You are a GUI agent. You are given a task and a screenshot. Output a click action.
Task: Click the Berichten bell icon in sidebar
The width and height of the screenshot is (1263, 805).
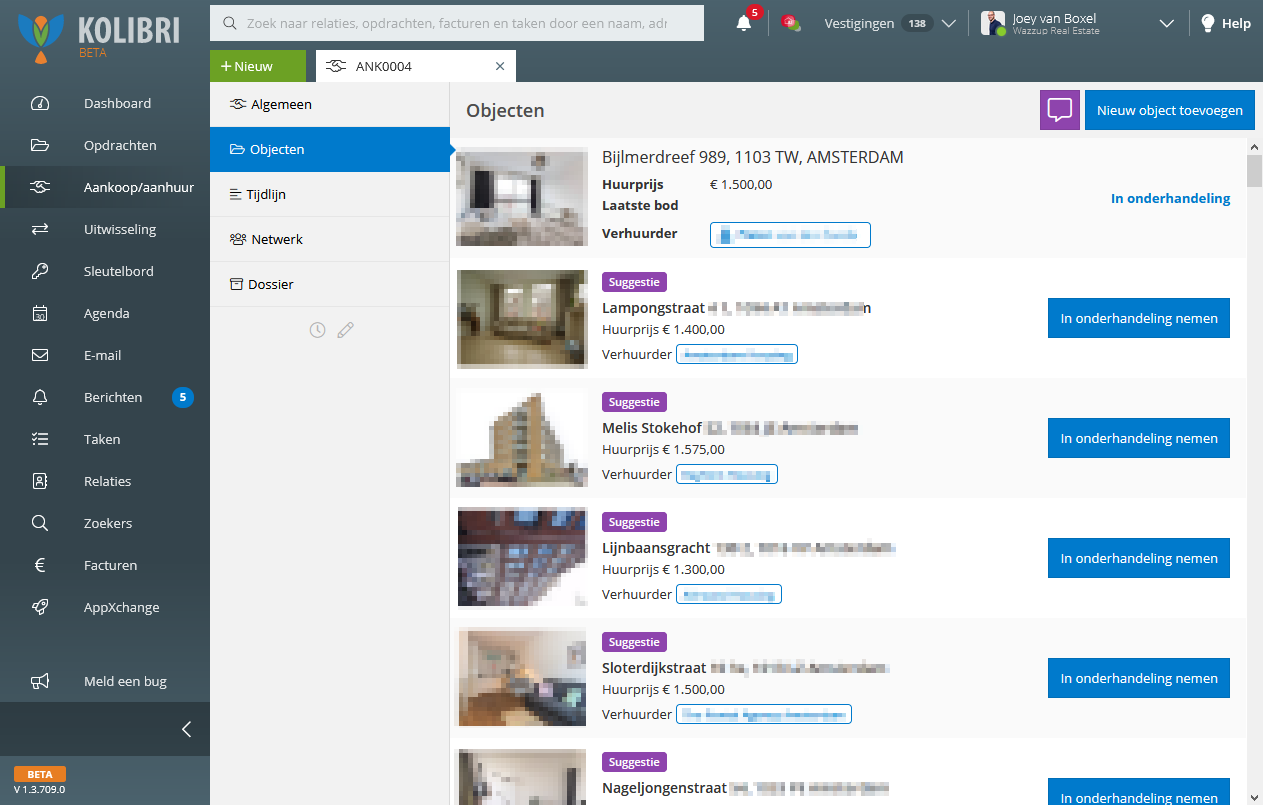coord(40,397)
